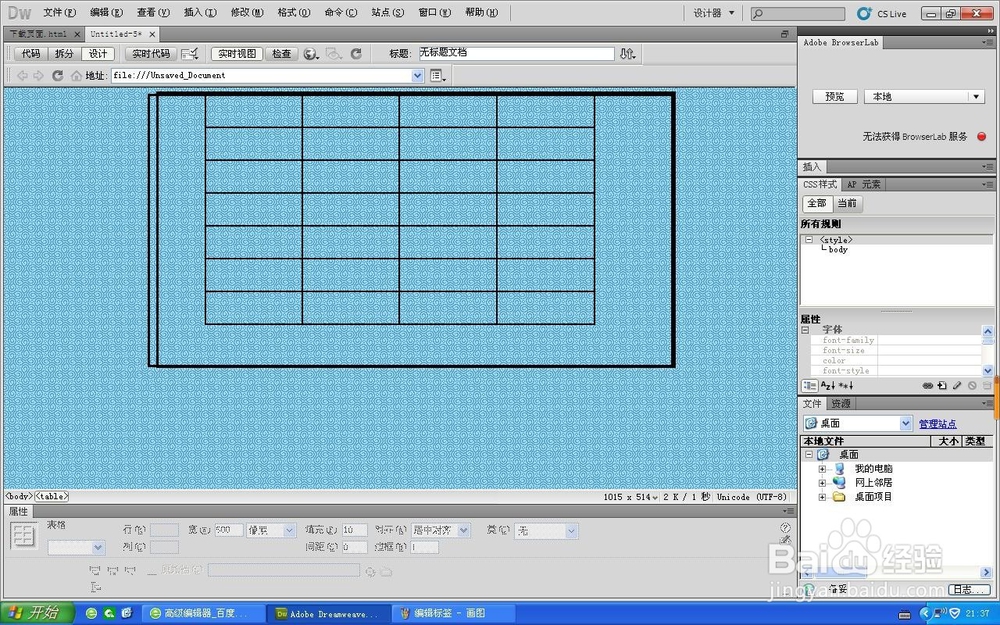Screen dimensions: 1000x625
Task: Open the address bar dropdown
Action: coord(417,75)
